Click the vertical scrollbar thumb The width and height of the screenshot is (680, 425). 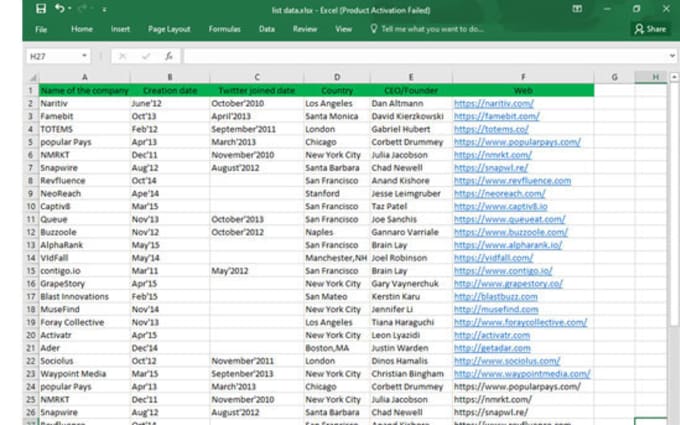pyautogui.click(x=674, y=204)
